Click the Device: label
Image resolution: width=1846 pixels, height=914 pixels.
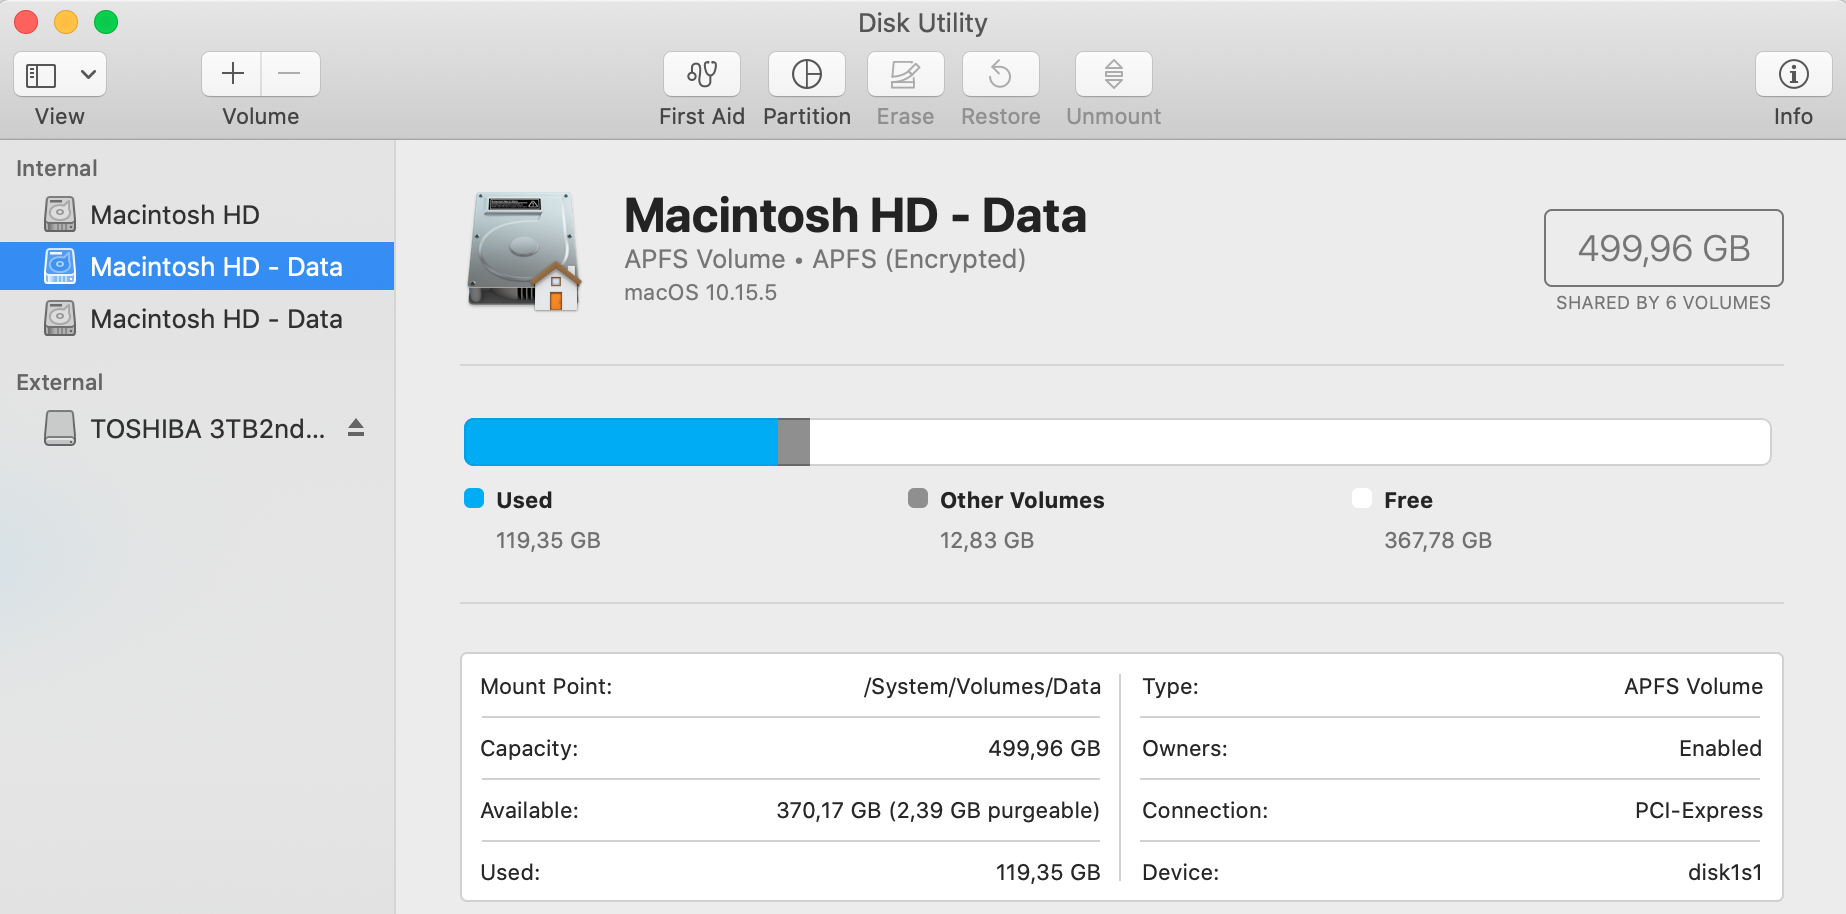click(x=1180, y=873)
